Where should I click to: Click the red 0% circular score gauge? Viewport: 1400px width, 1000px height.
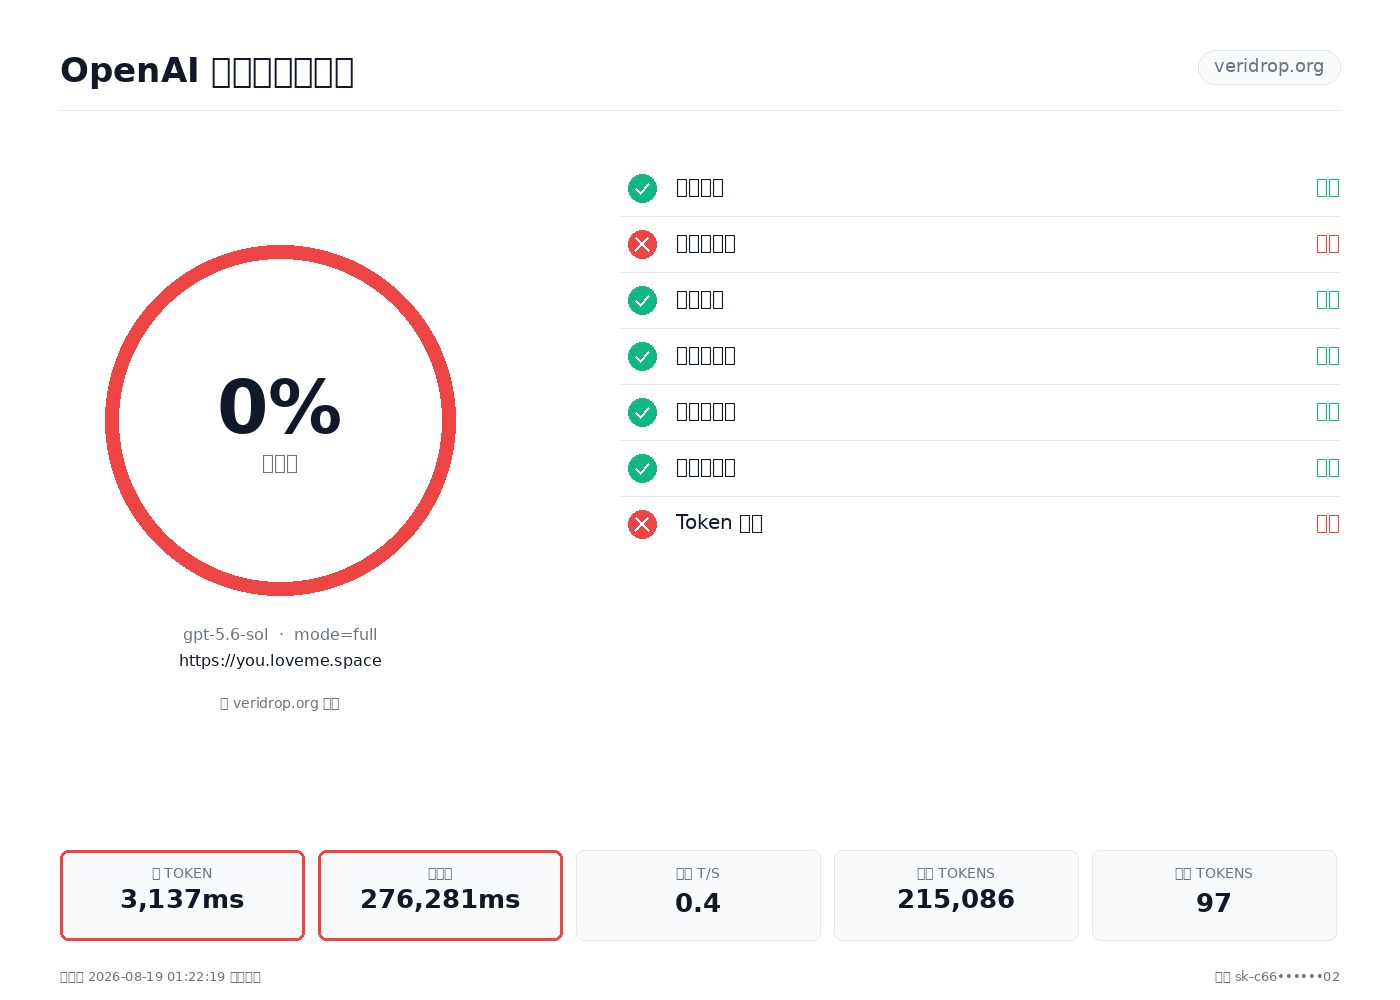(280, 420)
